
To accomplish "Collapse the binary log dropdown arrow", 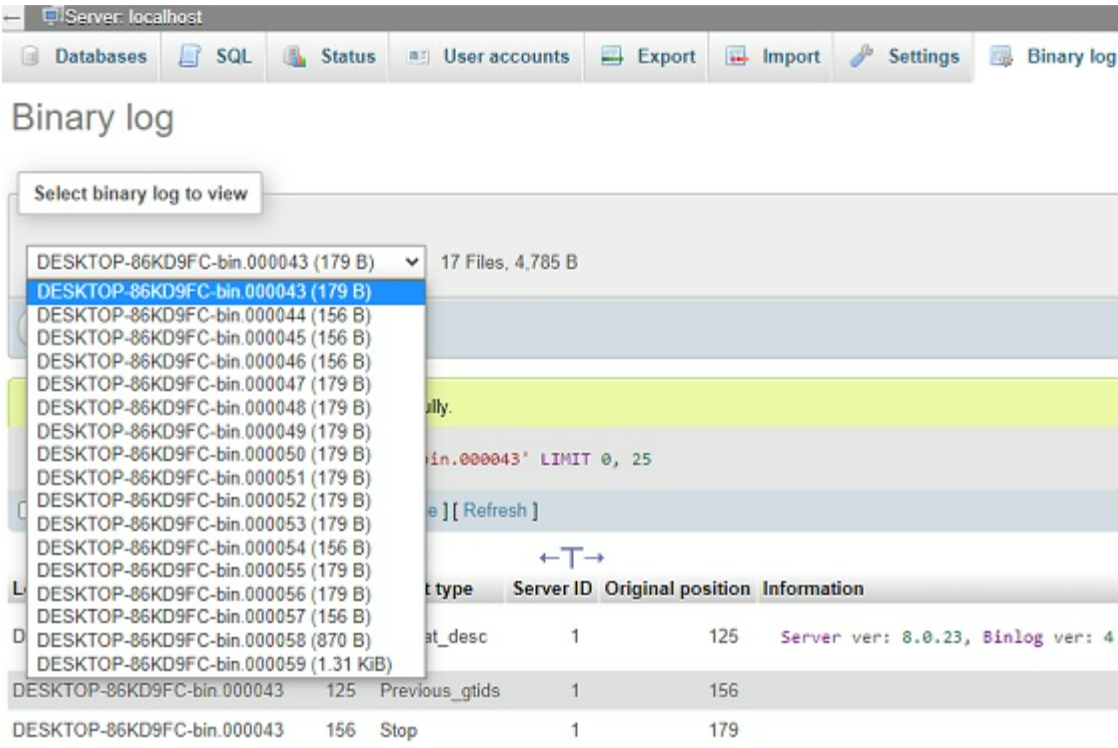I will pyautogui.click(x=411, y=262).
